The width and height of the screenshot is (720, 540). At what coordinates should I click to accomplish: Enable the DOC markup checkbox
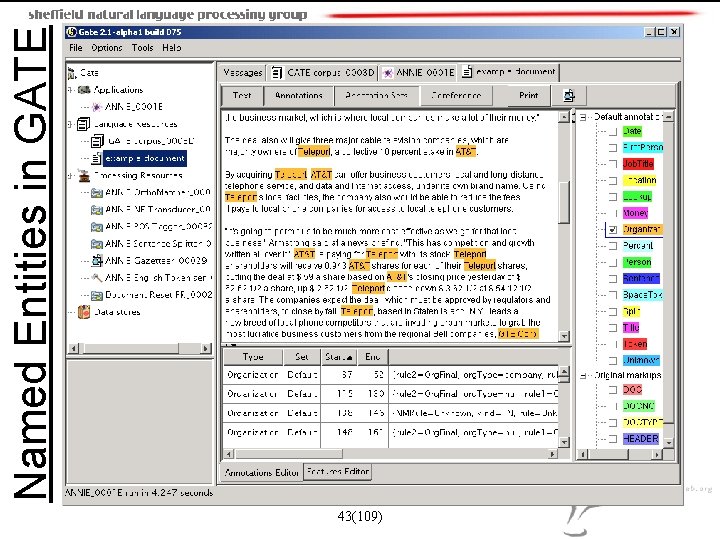pos(613,390)
